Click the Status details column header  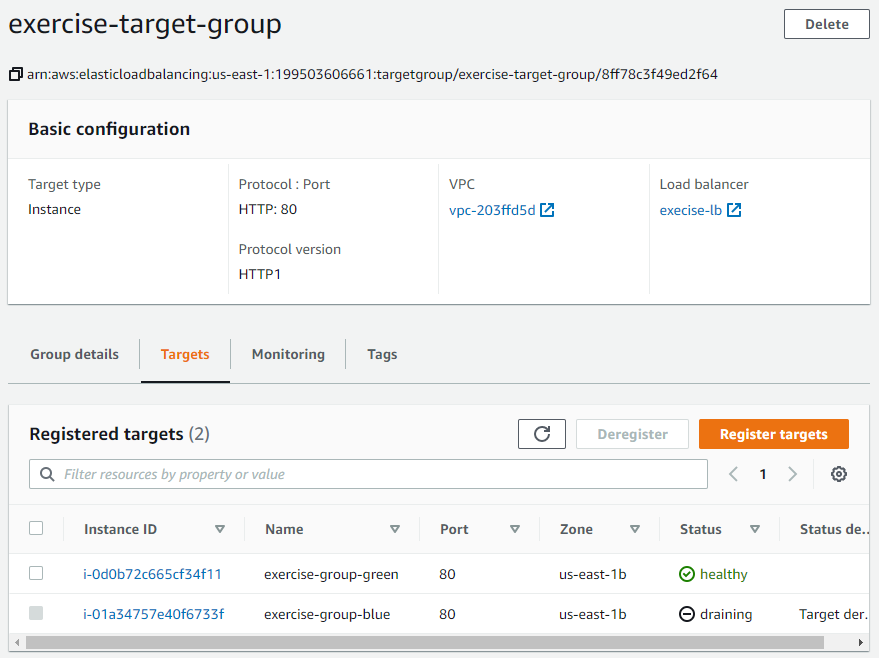tap(834, 529)
